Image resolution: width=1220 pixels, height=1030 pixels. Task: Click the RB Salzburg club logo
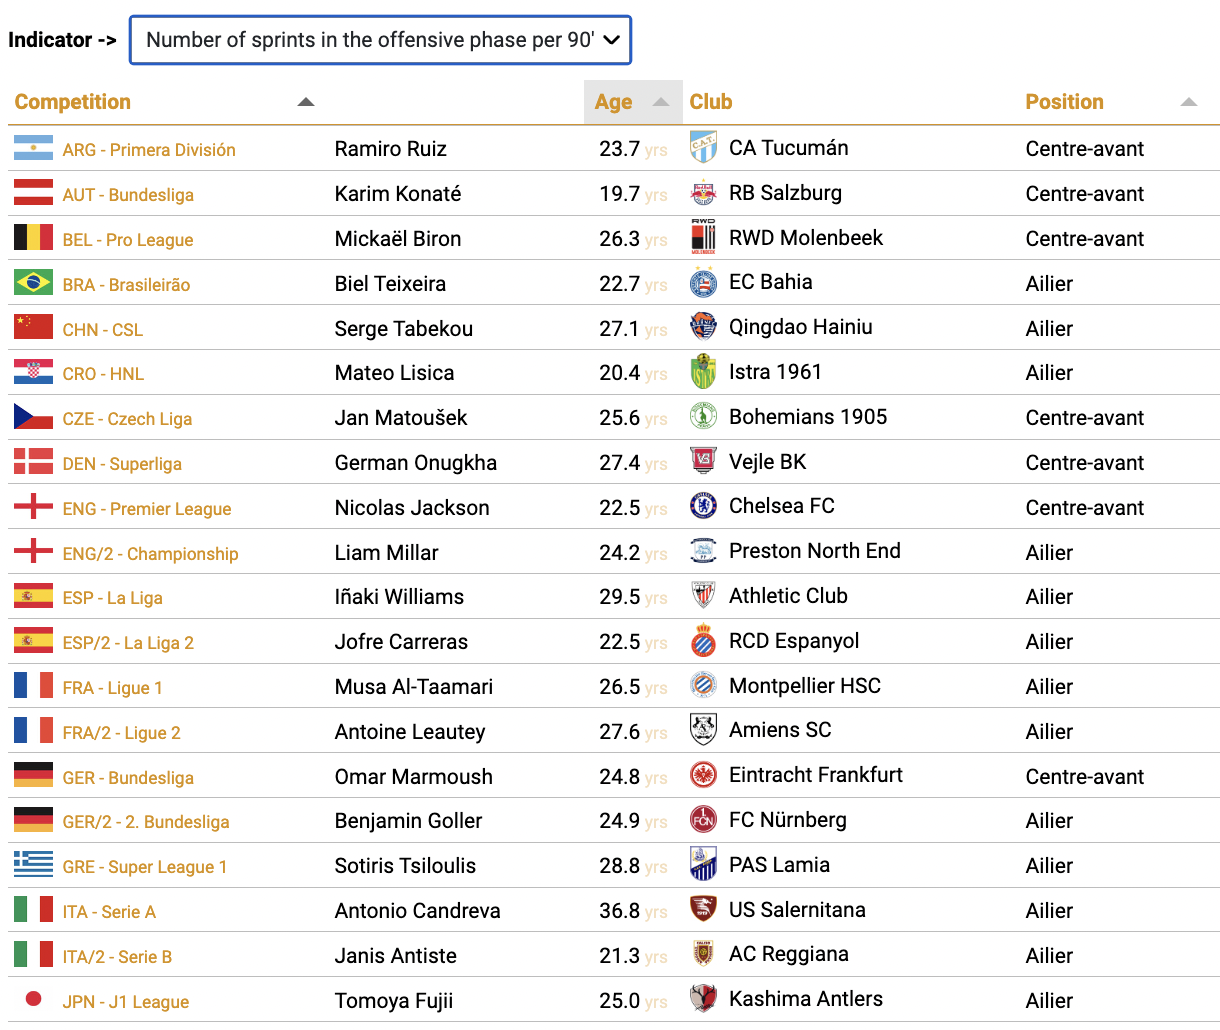(x=703, y=193)
